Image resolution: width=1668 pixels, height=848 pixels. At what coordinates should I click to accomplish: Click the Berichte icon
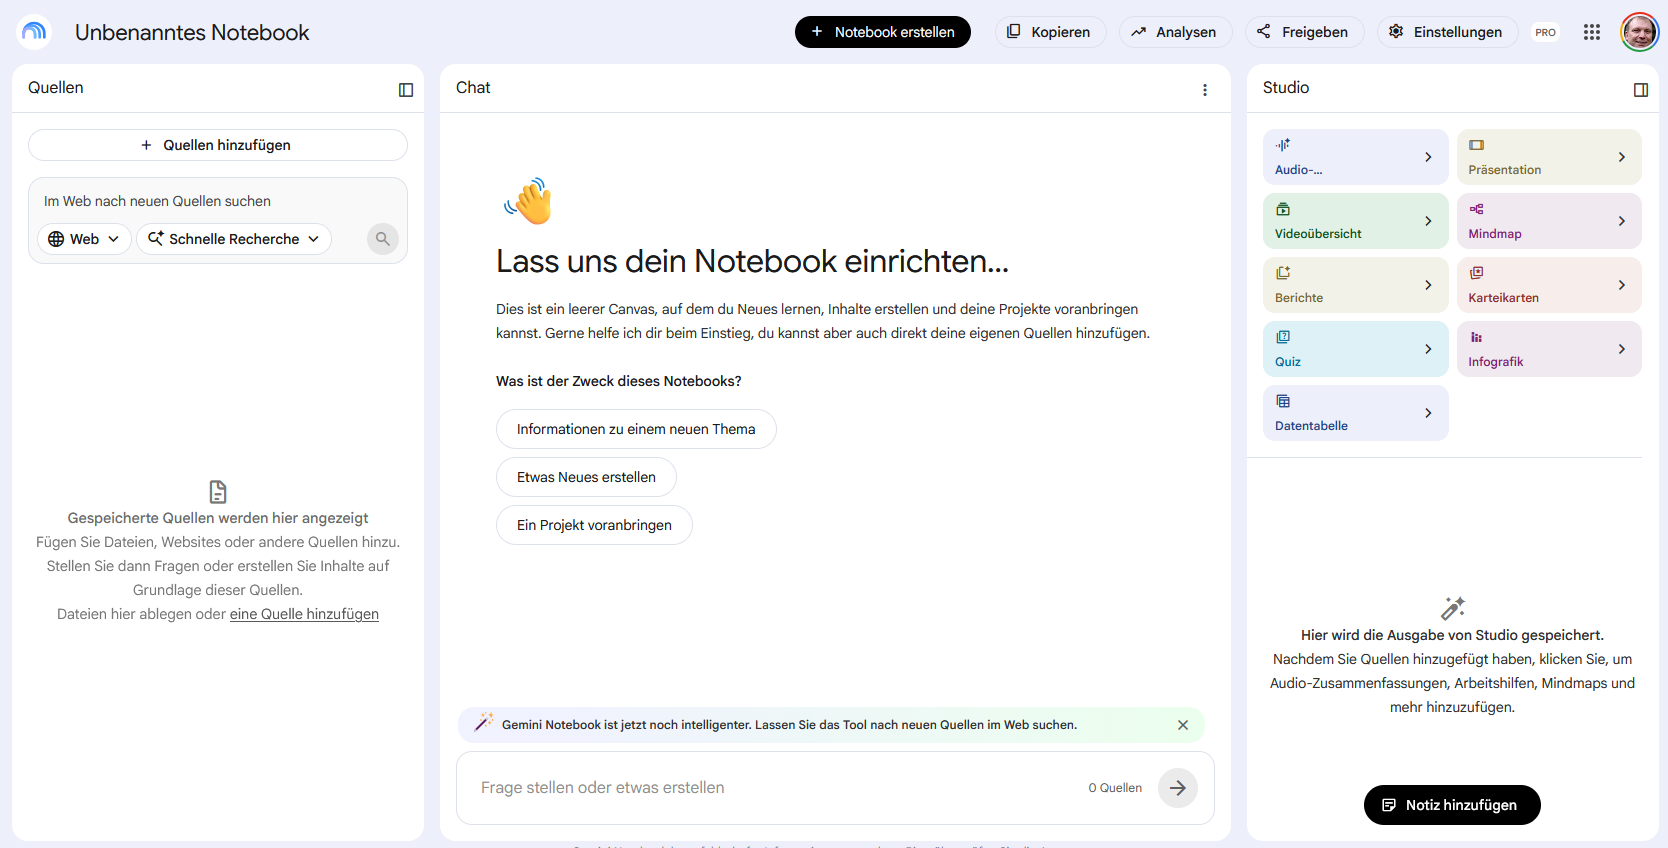pyautogui.click(x=1283, y=273)
